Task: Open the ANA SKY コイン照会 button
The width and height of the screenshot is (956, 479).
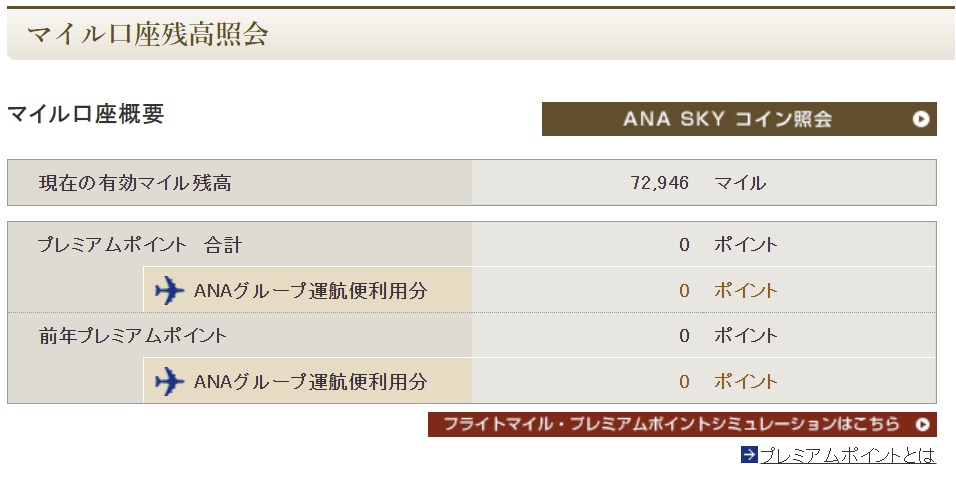Action: click(x=739, y=119)
